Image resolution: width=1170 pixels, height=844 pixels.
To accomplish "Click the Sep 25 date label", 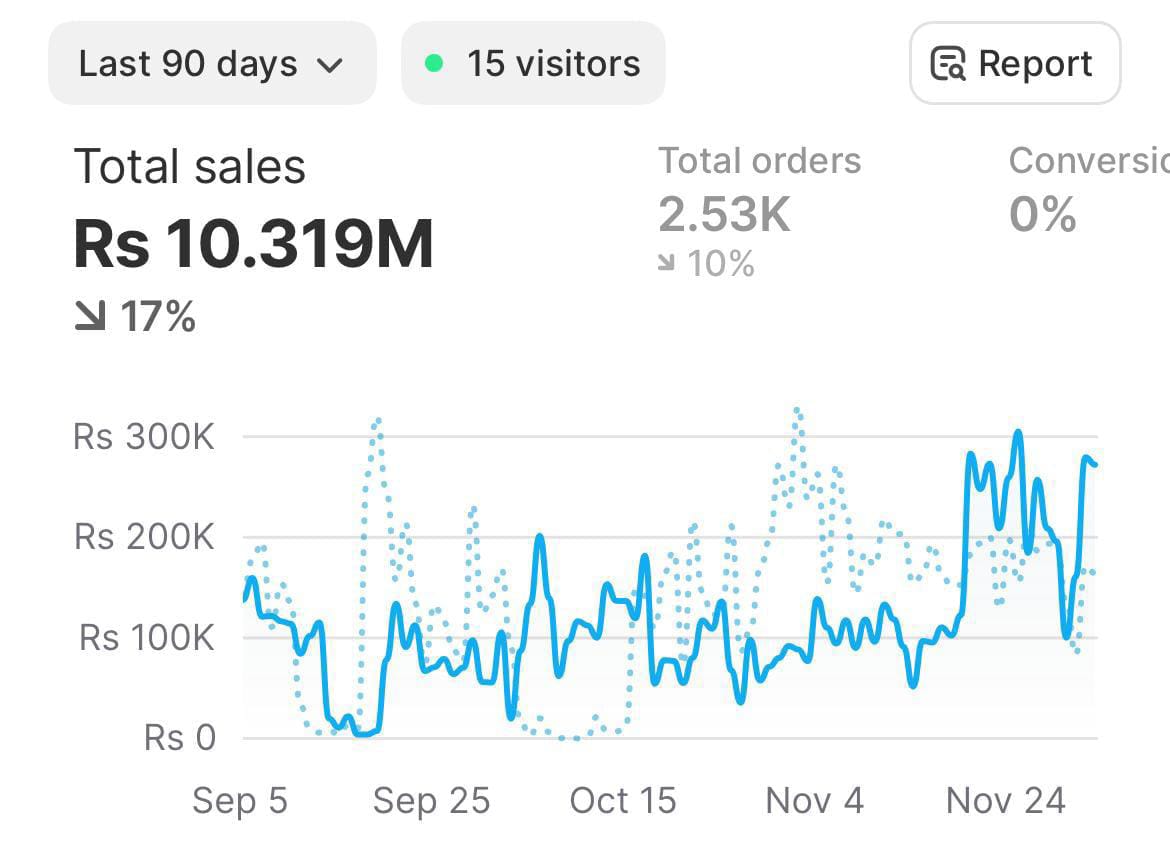I will coord(431,800).
